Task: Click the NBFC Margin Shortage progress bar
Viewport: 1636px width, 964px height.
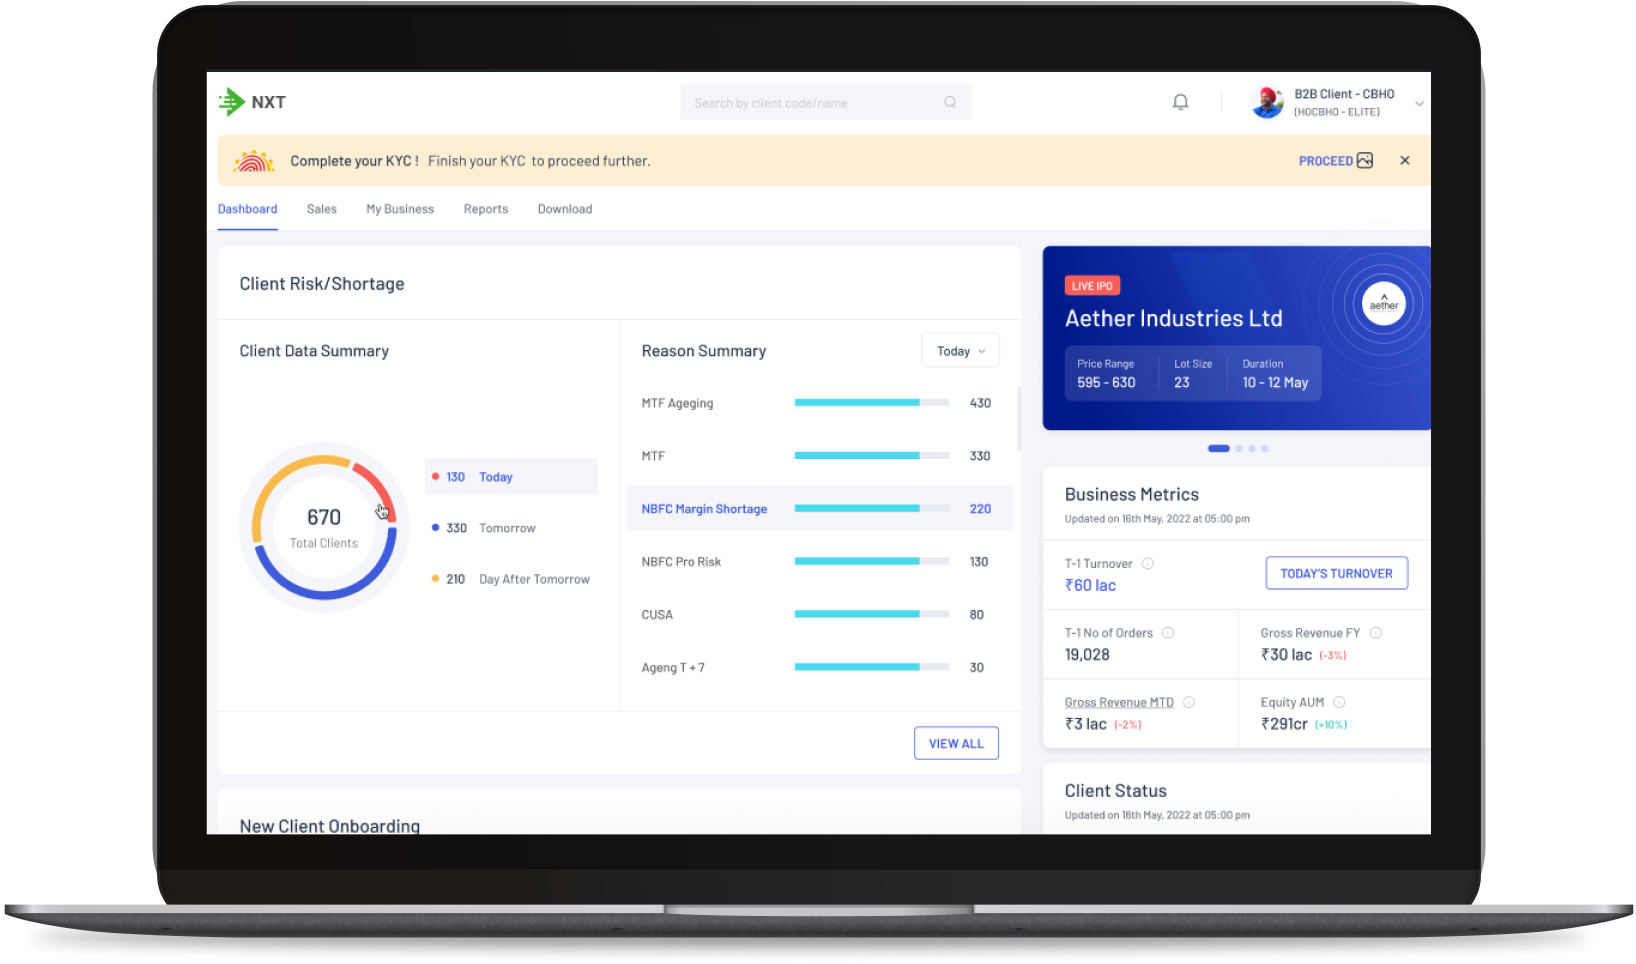Action: [872, 509]
